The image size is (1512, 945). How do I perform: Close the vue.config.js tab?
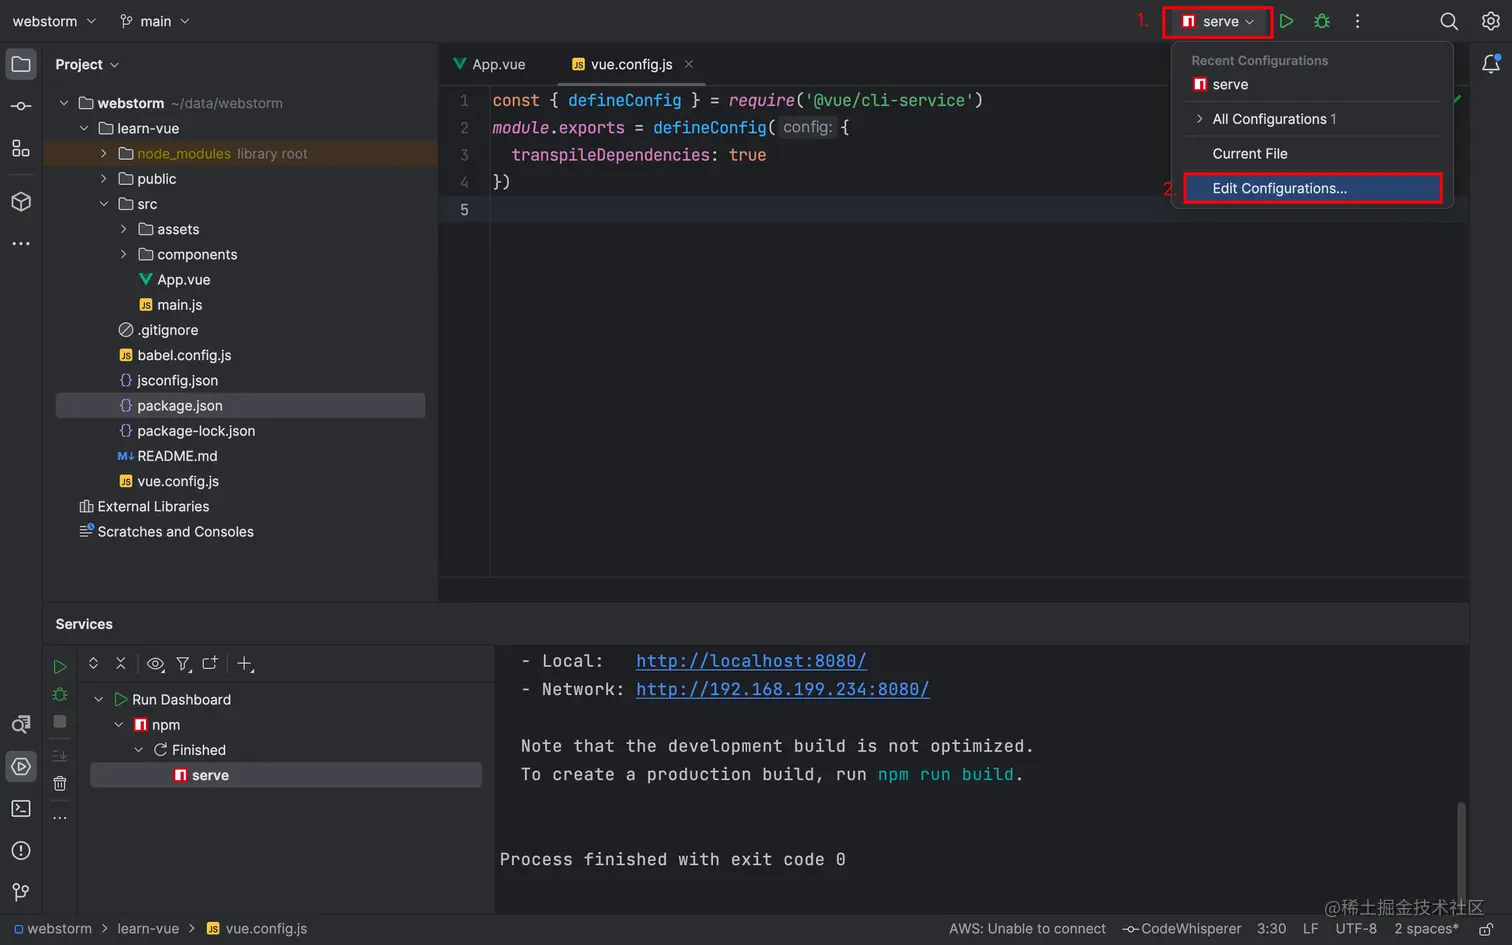[x=689, y=64]
